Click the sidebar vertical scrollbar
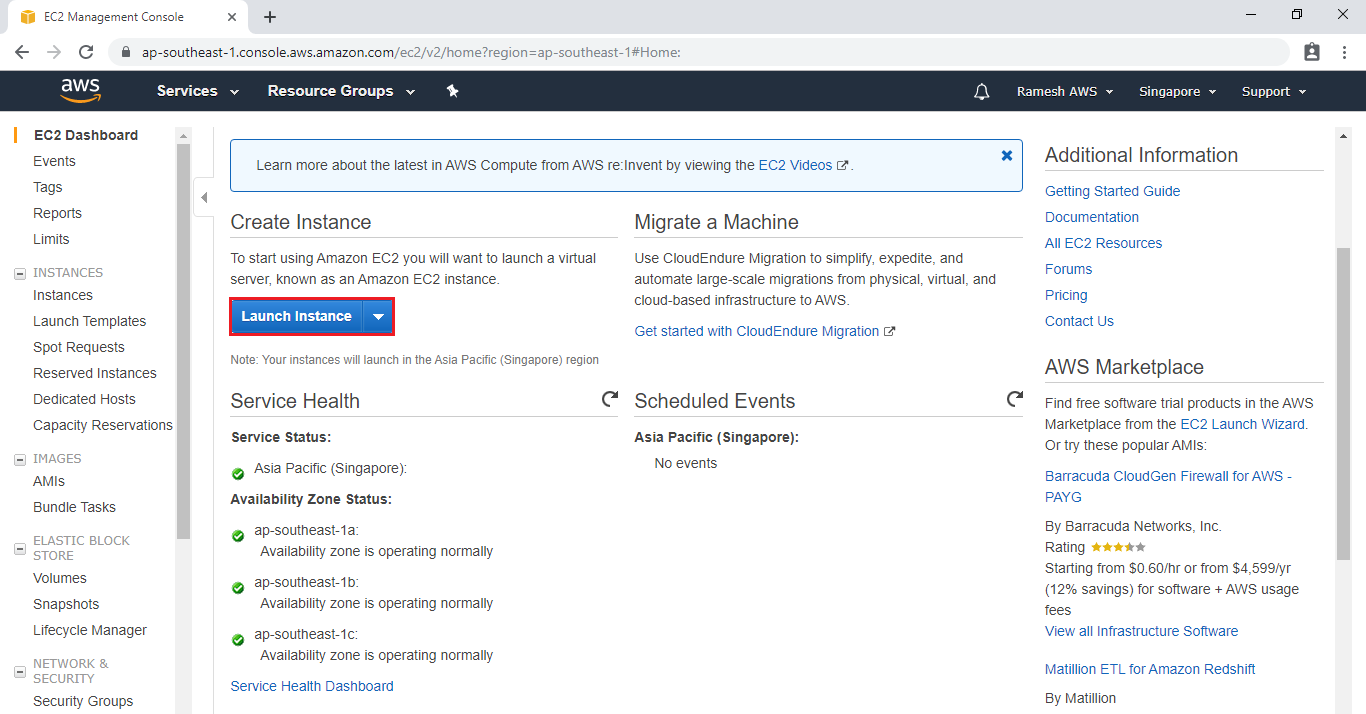The height and width of the screenshot is (714, 1366). pos(183,340)
